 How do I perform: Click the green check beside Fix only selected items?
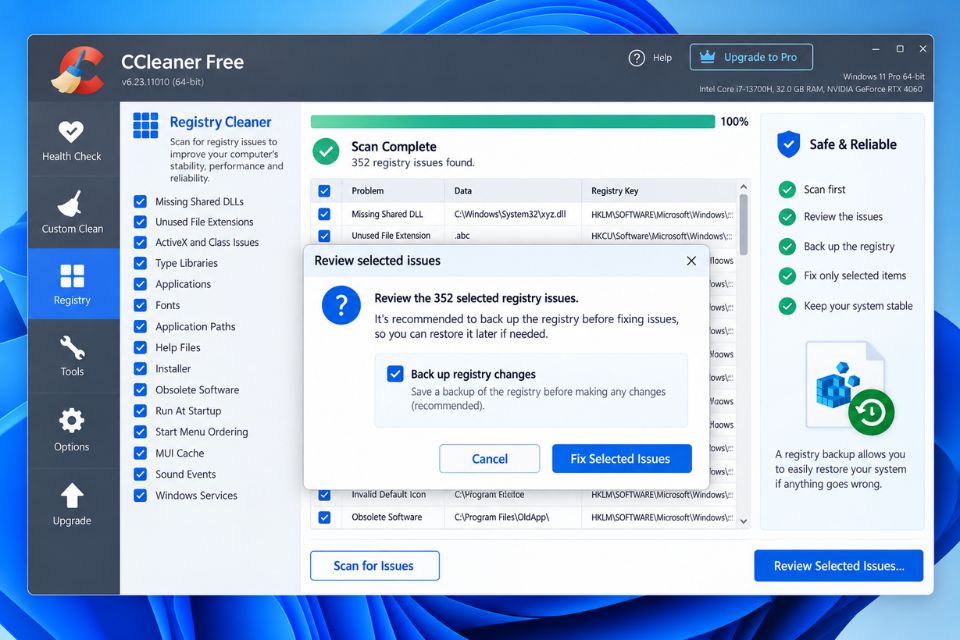(x=787, y=276)
